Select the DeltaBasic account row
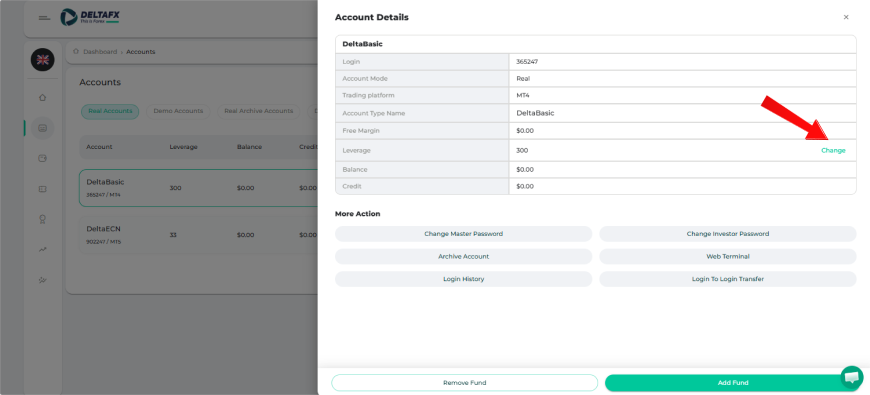Viewport: 870px width, 395px height. click(x=199, y=188)
